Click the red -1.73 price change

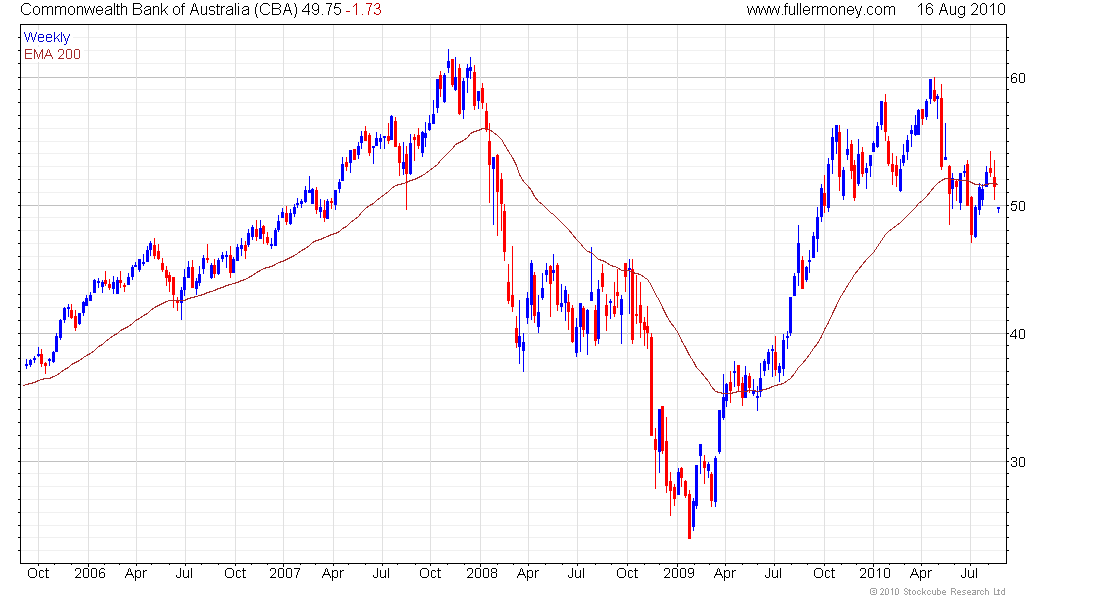click(363, 10)
